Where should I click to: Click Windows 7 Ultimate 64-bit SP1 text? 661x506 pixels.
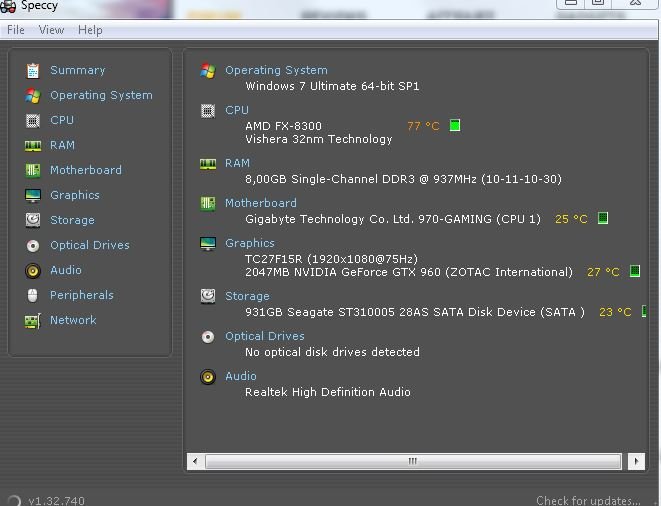(332, 86)
